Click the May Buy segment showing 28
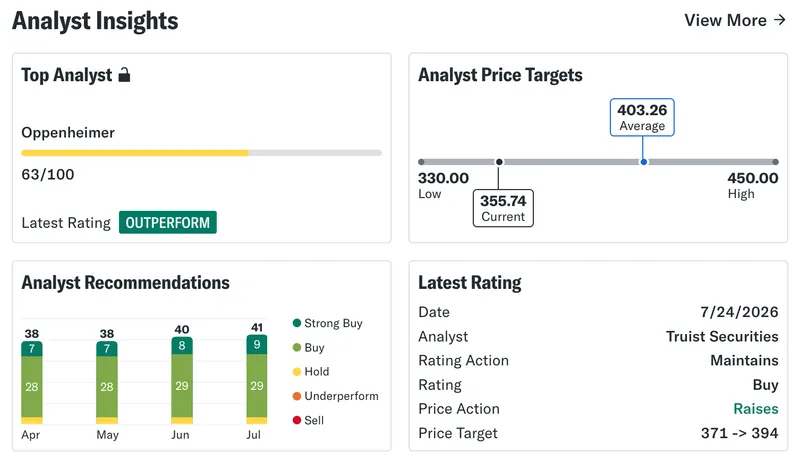The height and width of the screenshot is (462, 800). [107, 387]
